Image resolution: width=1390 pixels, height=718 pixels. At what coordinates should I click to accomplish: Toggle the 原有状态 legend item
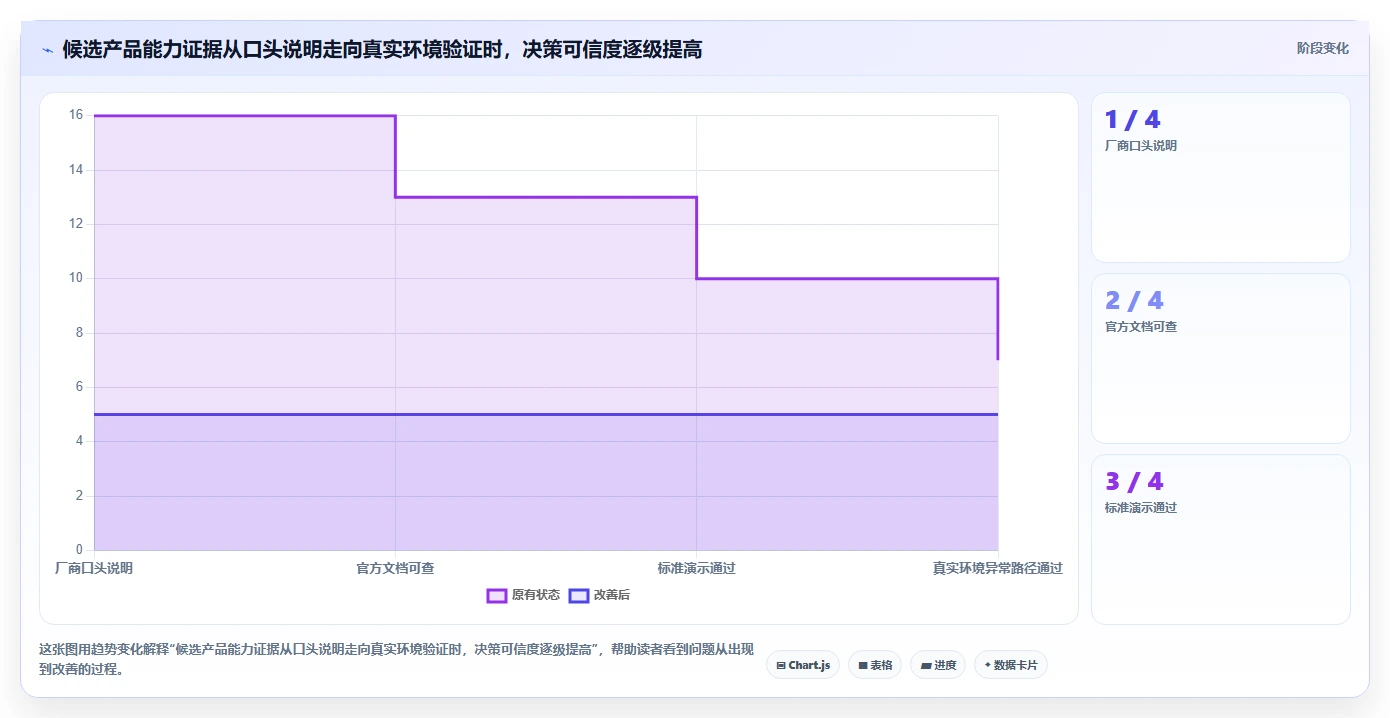(x=523, y=595)
